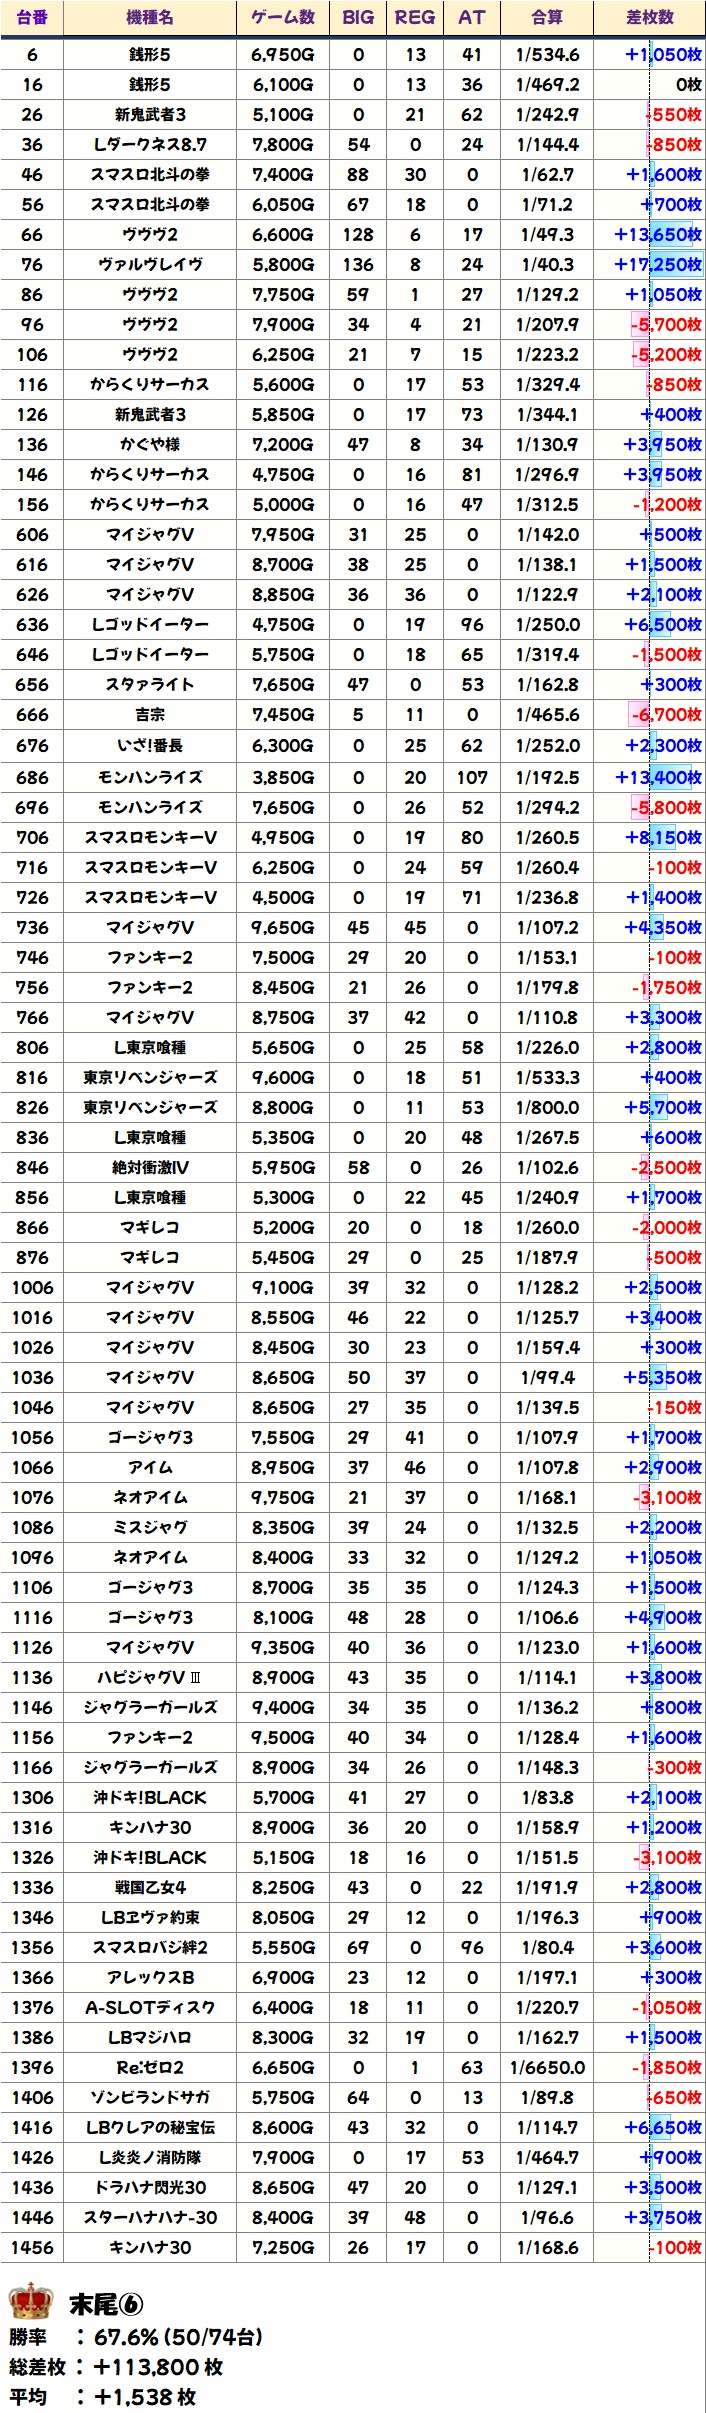Viewport: 706px width, 2413px height.
Task: Select the 平均 +1,538枚 summary text
Action: [103, 2397]
